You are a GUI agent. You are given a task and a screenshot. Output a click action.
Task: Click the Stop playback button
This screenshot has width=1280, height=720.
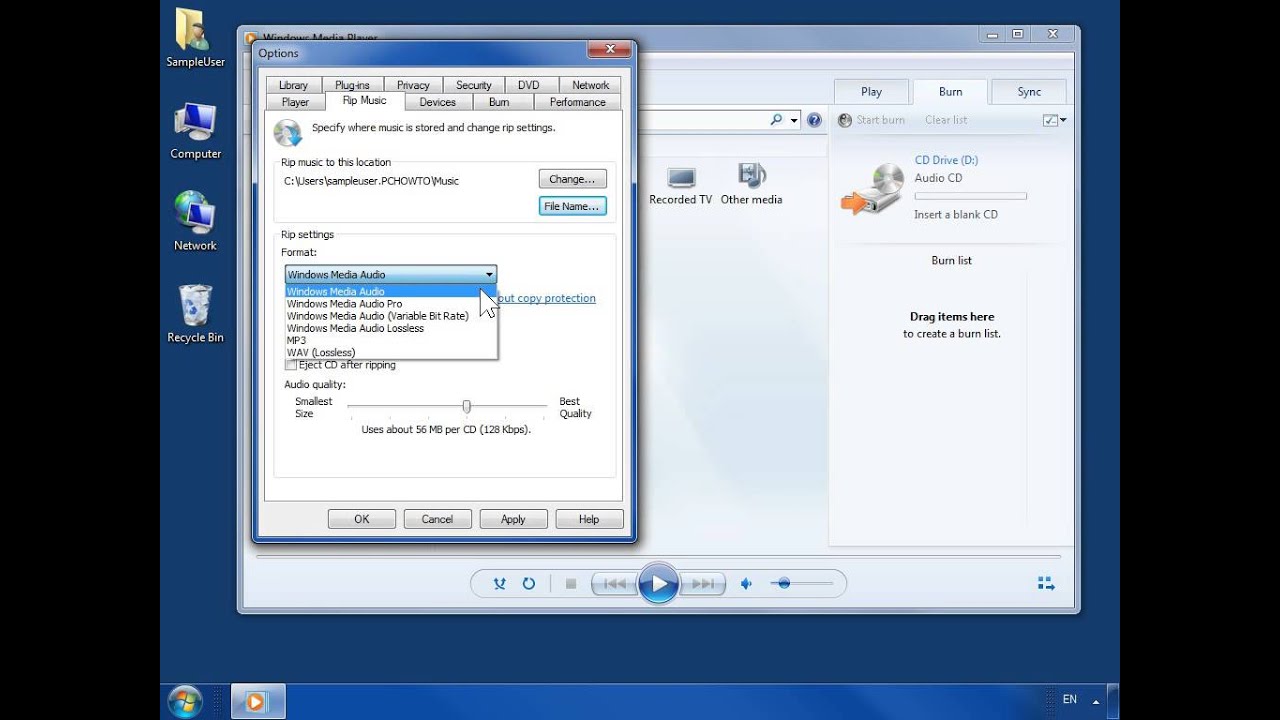tap(571, 584)
